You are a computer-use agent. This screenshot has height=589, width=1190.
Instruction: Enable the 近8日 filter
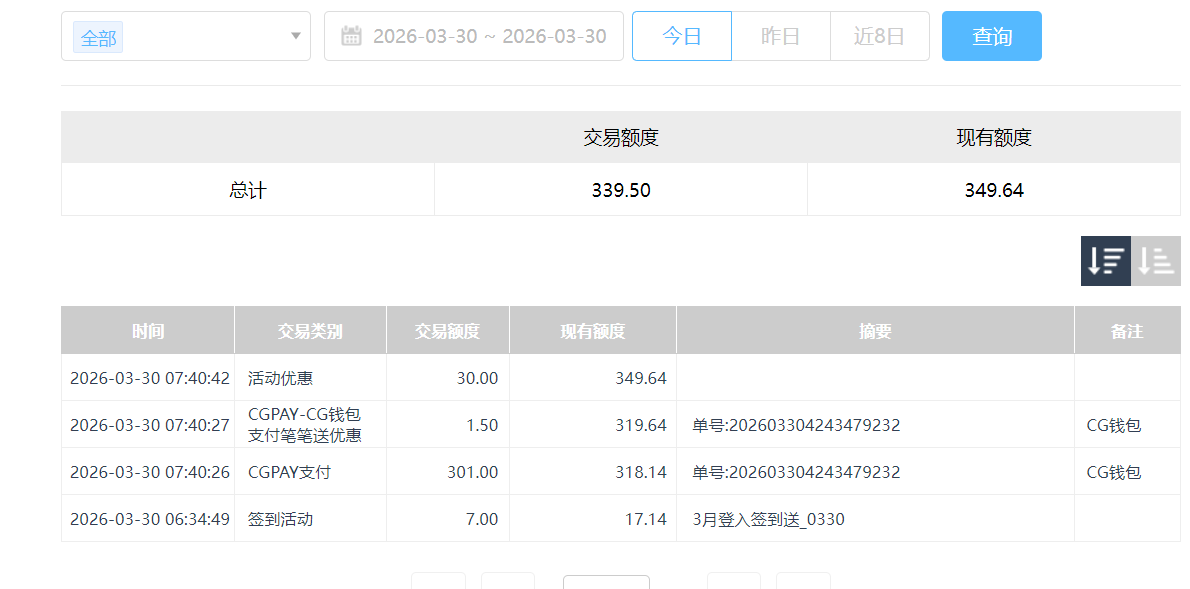pos(879,35)
